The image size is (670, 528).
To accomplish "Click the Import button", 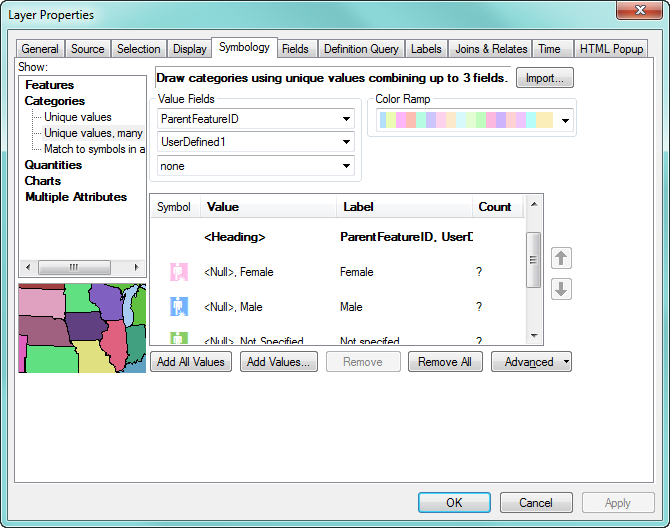I will (545, 78).
